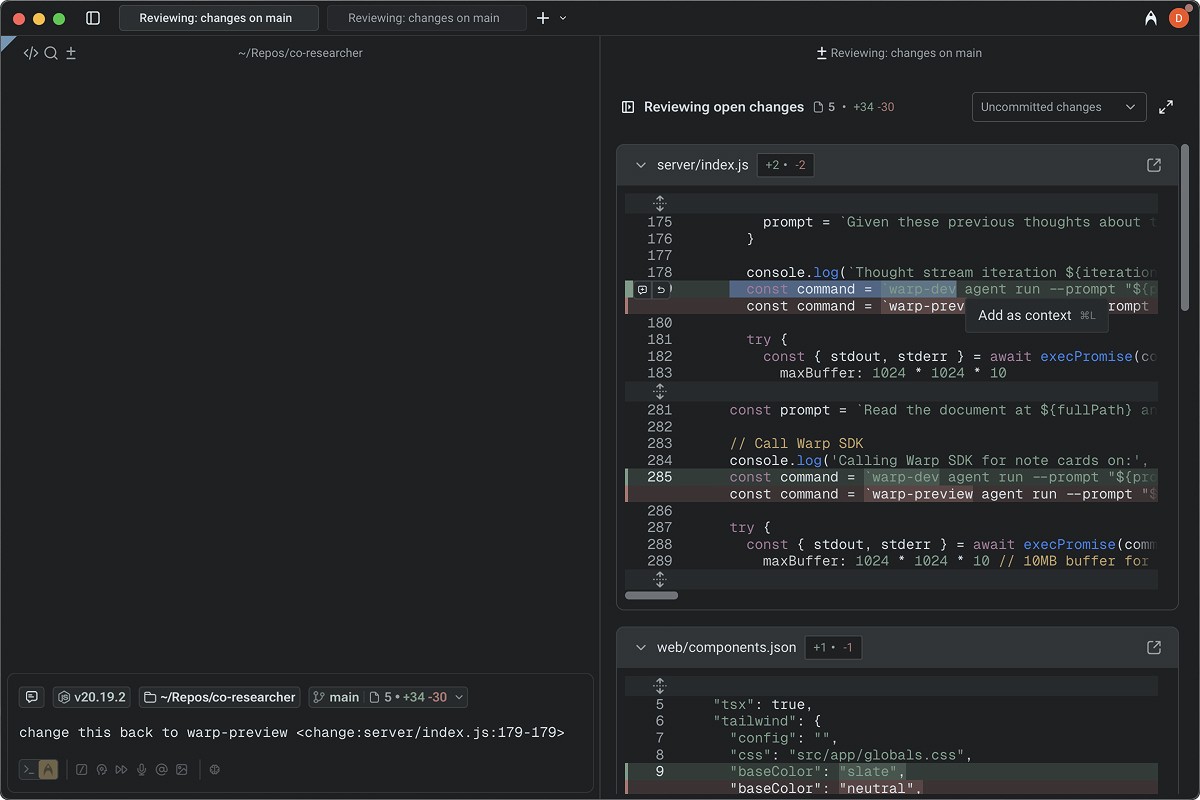This screenshot has height=800, width=1200.
Task: Click the attach image icon in input bar
Action: point(181,770)
